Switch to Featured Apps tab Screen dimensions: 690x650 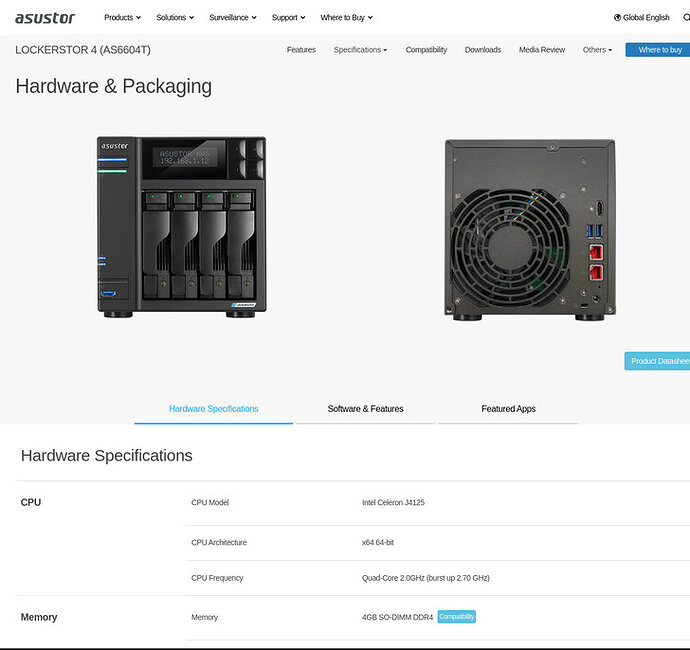point(508,409)
